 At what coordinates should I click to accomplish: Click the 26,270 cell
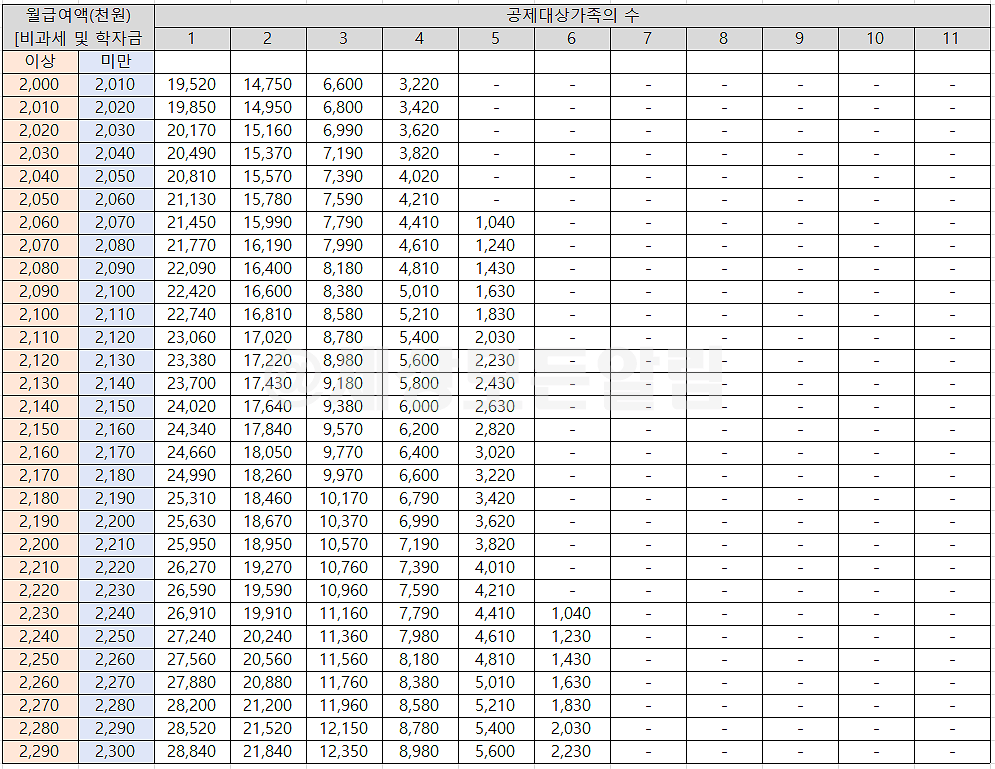click(192, 568)
